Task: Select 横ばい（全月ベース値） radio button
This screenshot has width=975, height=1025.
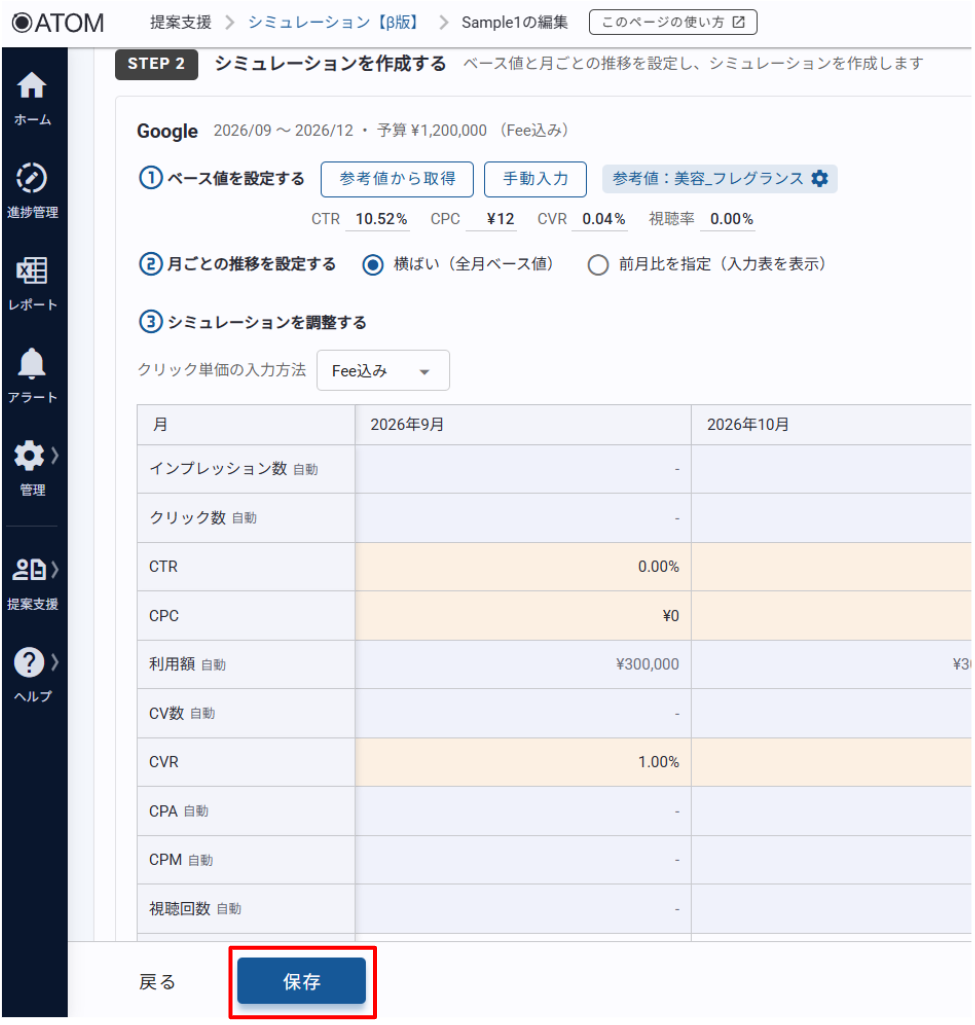Action: point(373,265)
